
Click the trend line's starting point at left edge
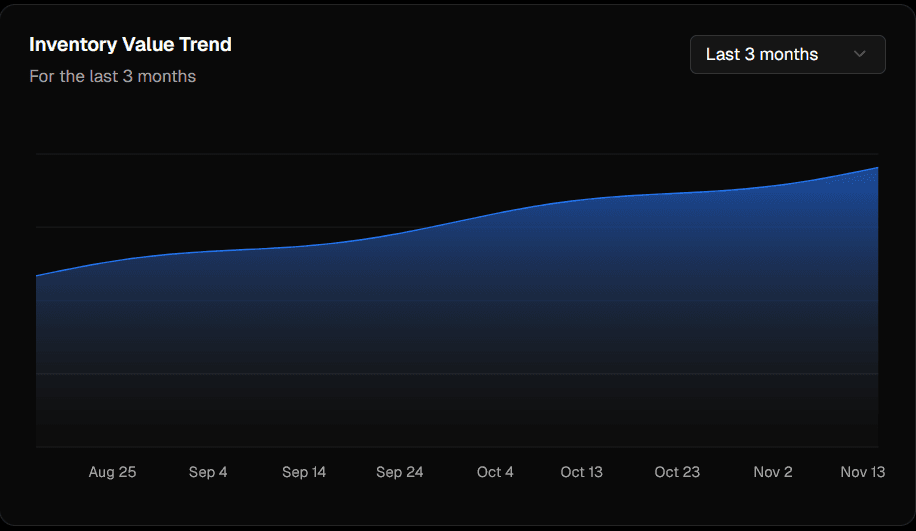37,275
